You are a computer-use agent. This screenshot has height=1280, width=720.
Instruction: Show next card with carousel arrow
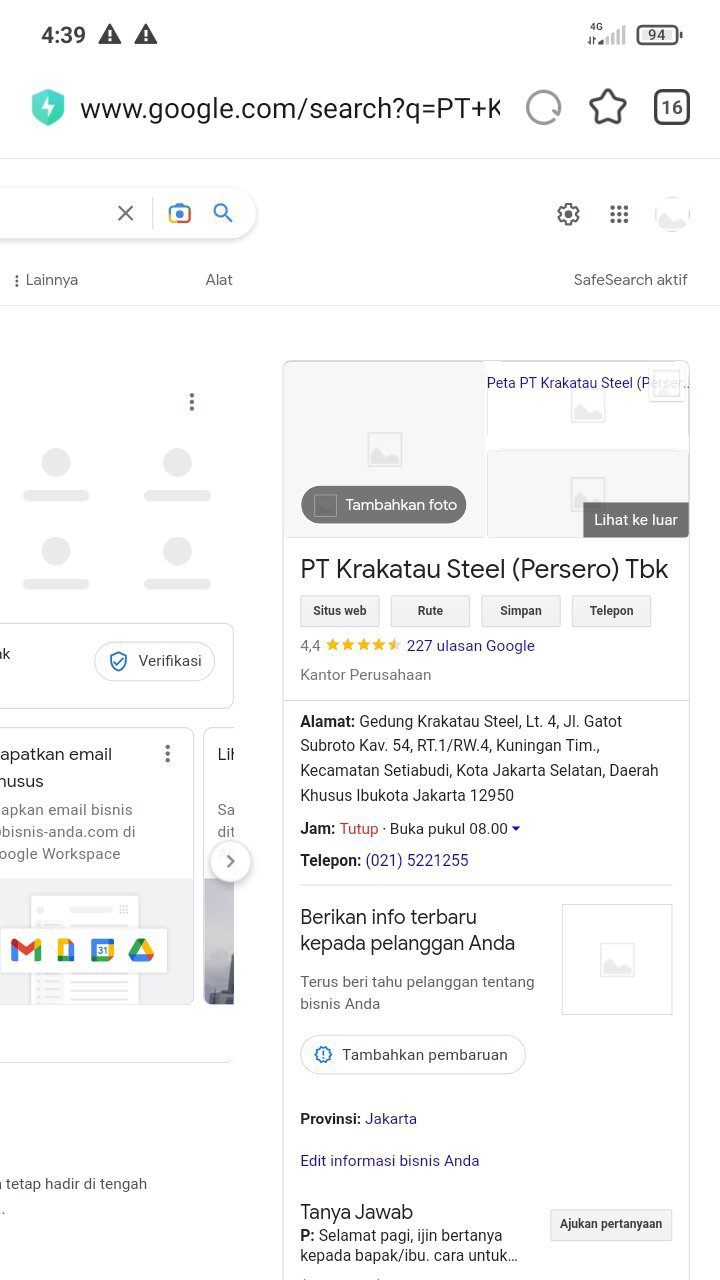(x=230, y=861)
